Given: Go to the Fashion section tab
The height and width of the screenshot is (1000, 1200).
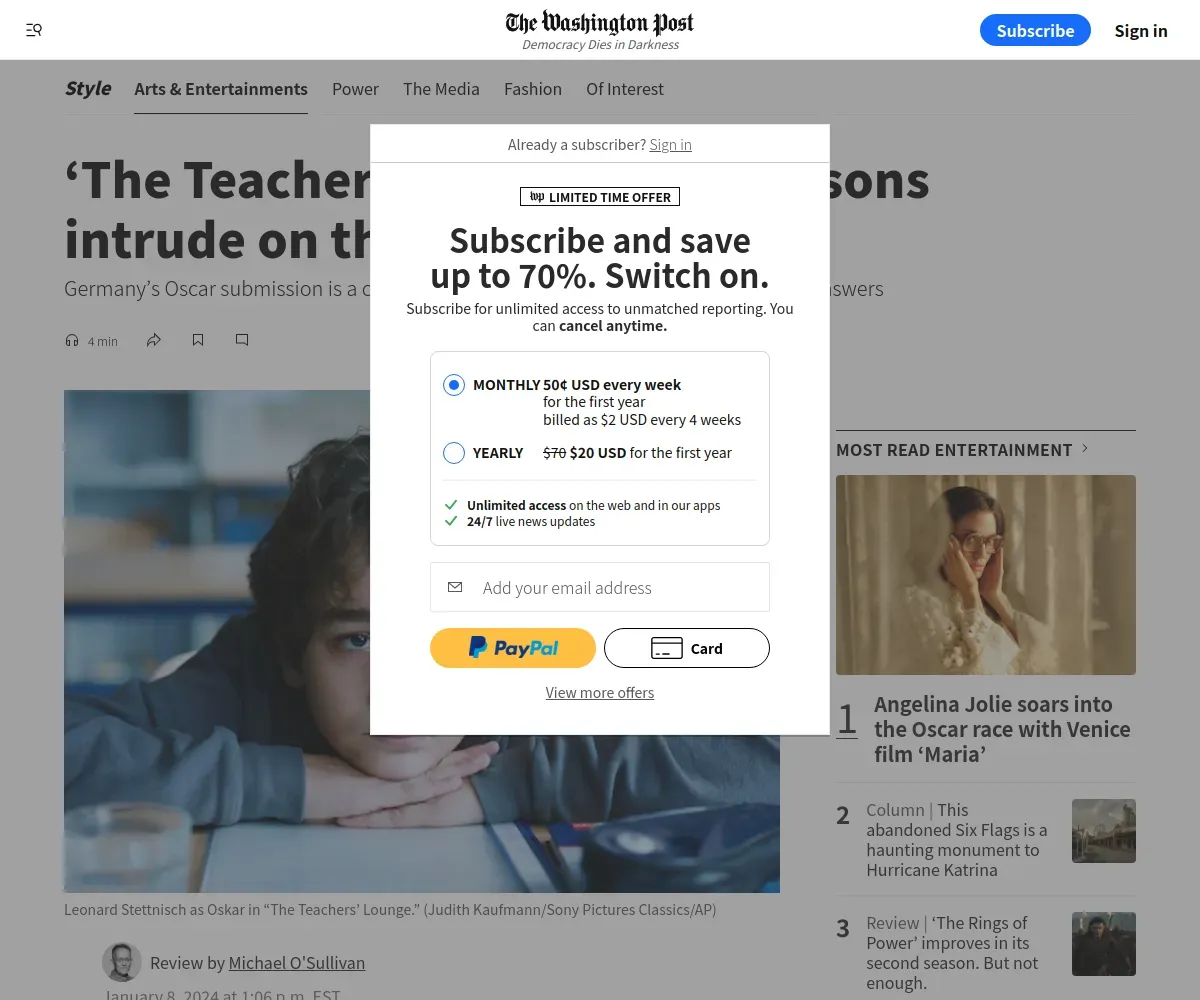Looking at the screenshot, I should (533, 89).
